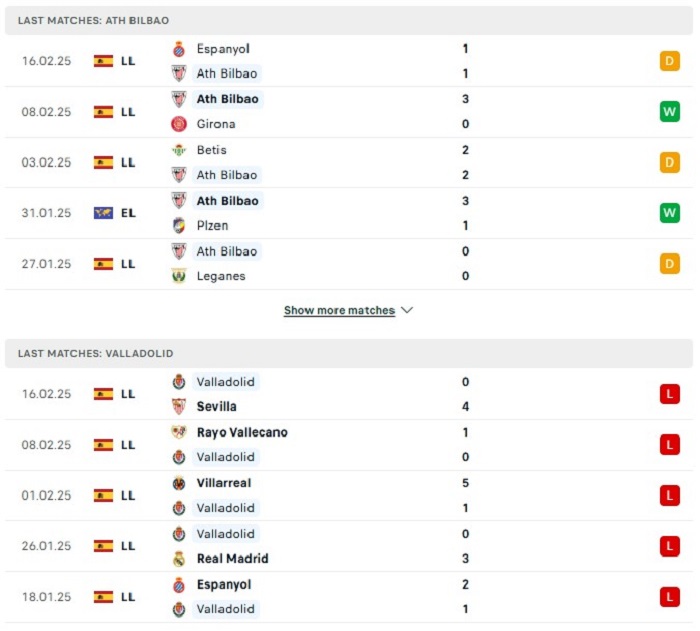This screenshot has width=700, height=631.
Task: Open the Villarreal team name link
Action: 224,483
